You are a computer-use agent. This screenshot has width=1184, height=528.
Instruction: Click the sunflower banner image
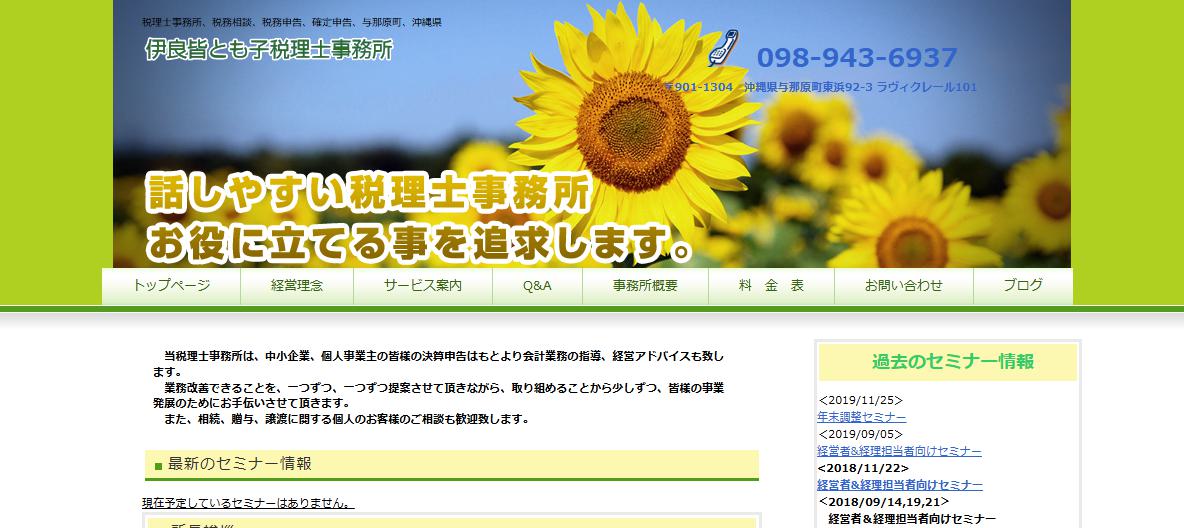tap(592, 134)
